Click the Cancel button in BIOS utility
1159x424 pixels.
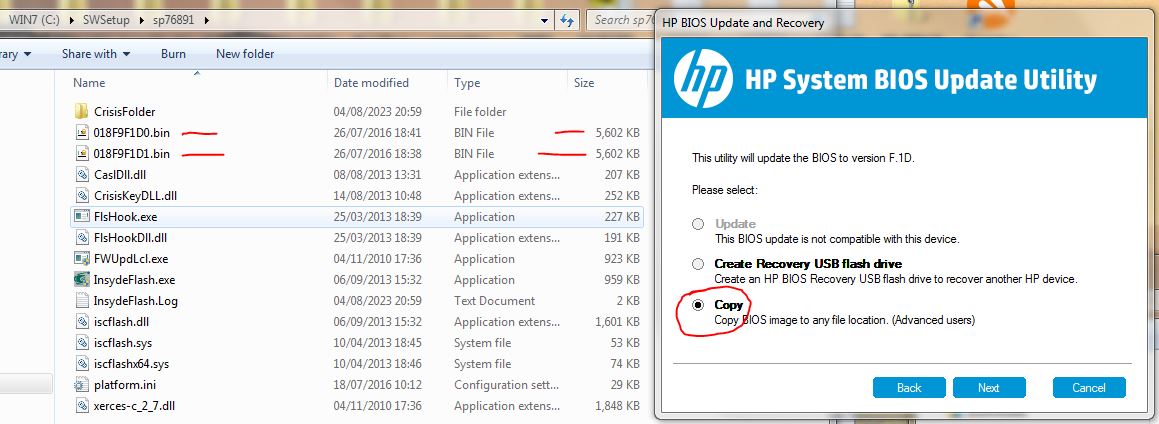[1089, 388]
